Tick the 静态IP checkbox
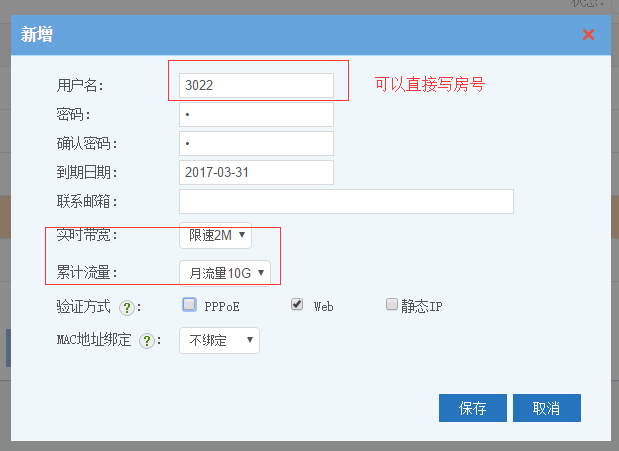619x451 pixels. click(x=392, y=305)
